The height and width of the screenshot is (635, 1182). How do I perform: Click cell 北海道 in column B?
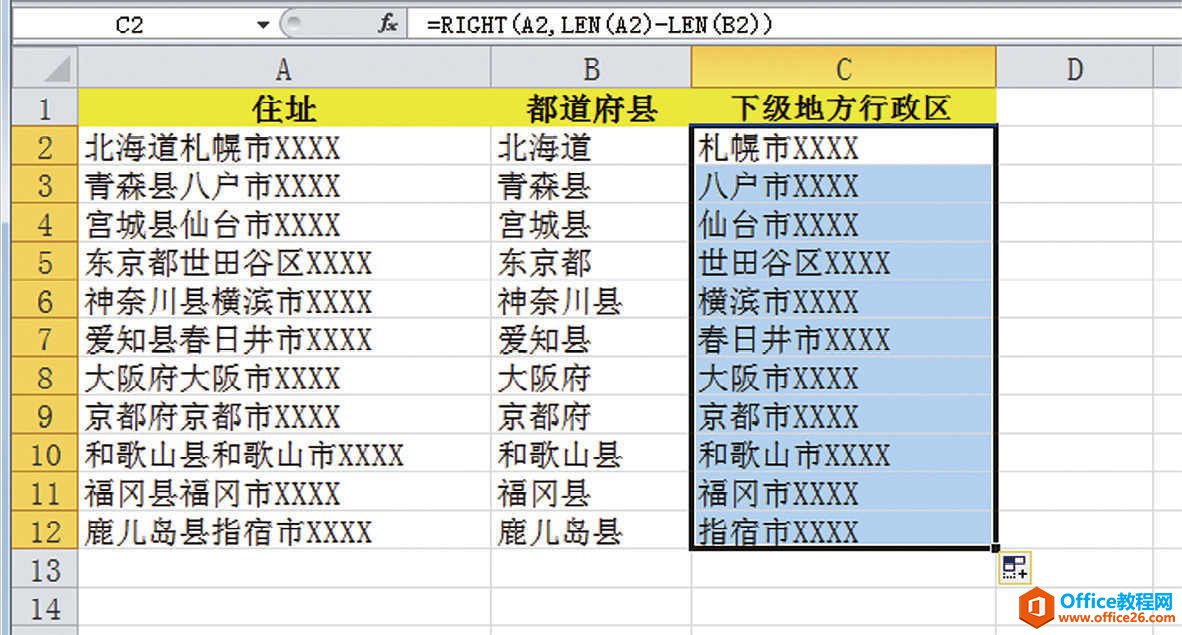(591, 146)
